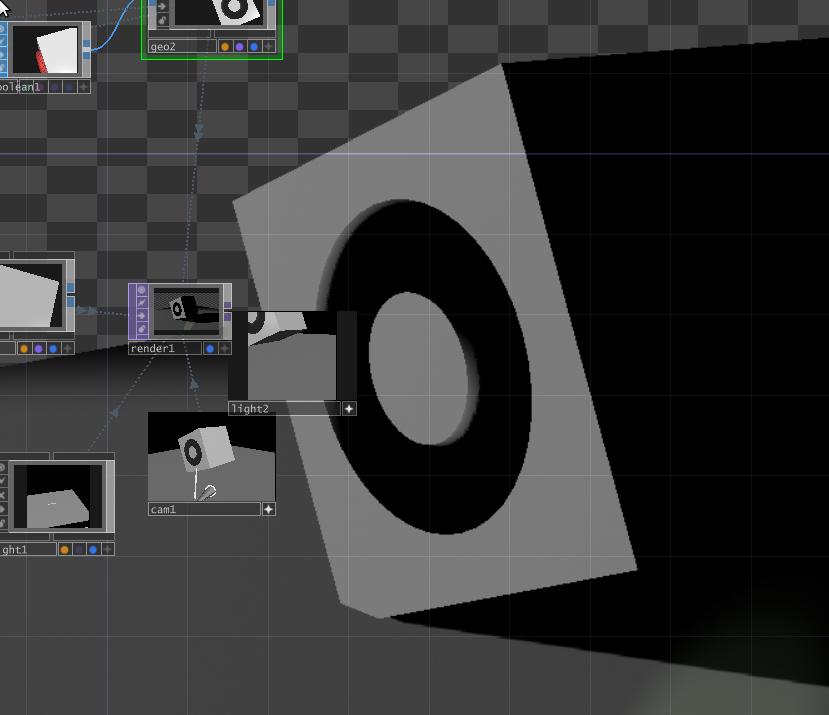
Task: Click the light1 node viewer thumbnail
Action: [58, 496]
